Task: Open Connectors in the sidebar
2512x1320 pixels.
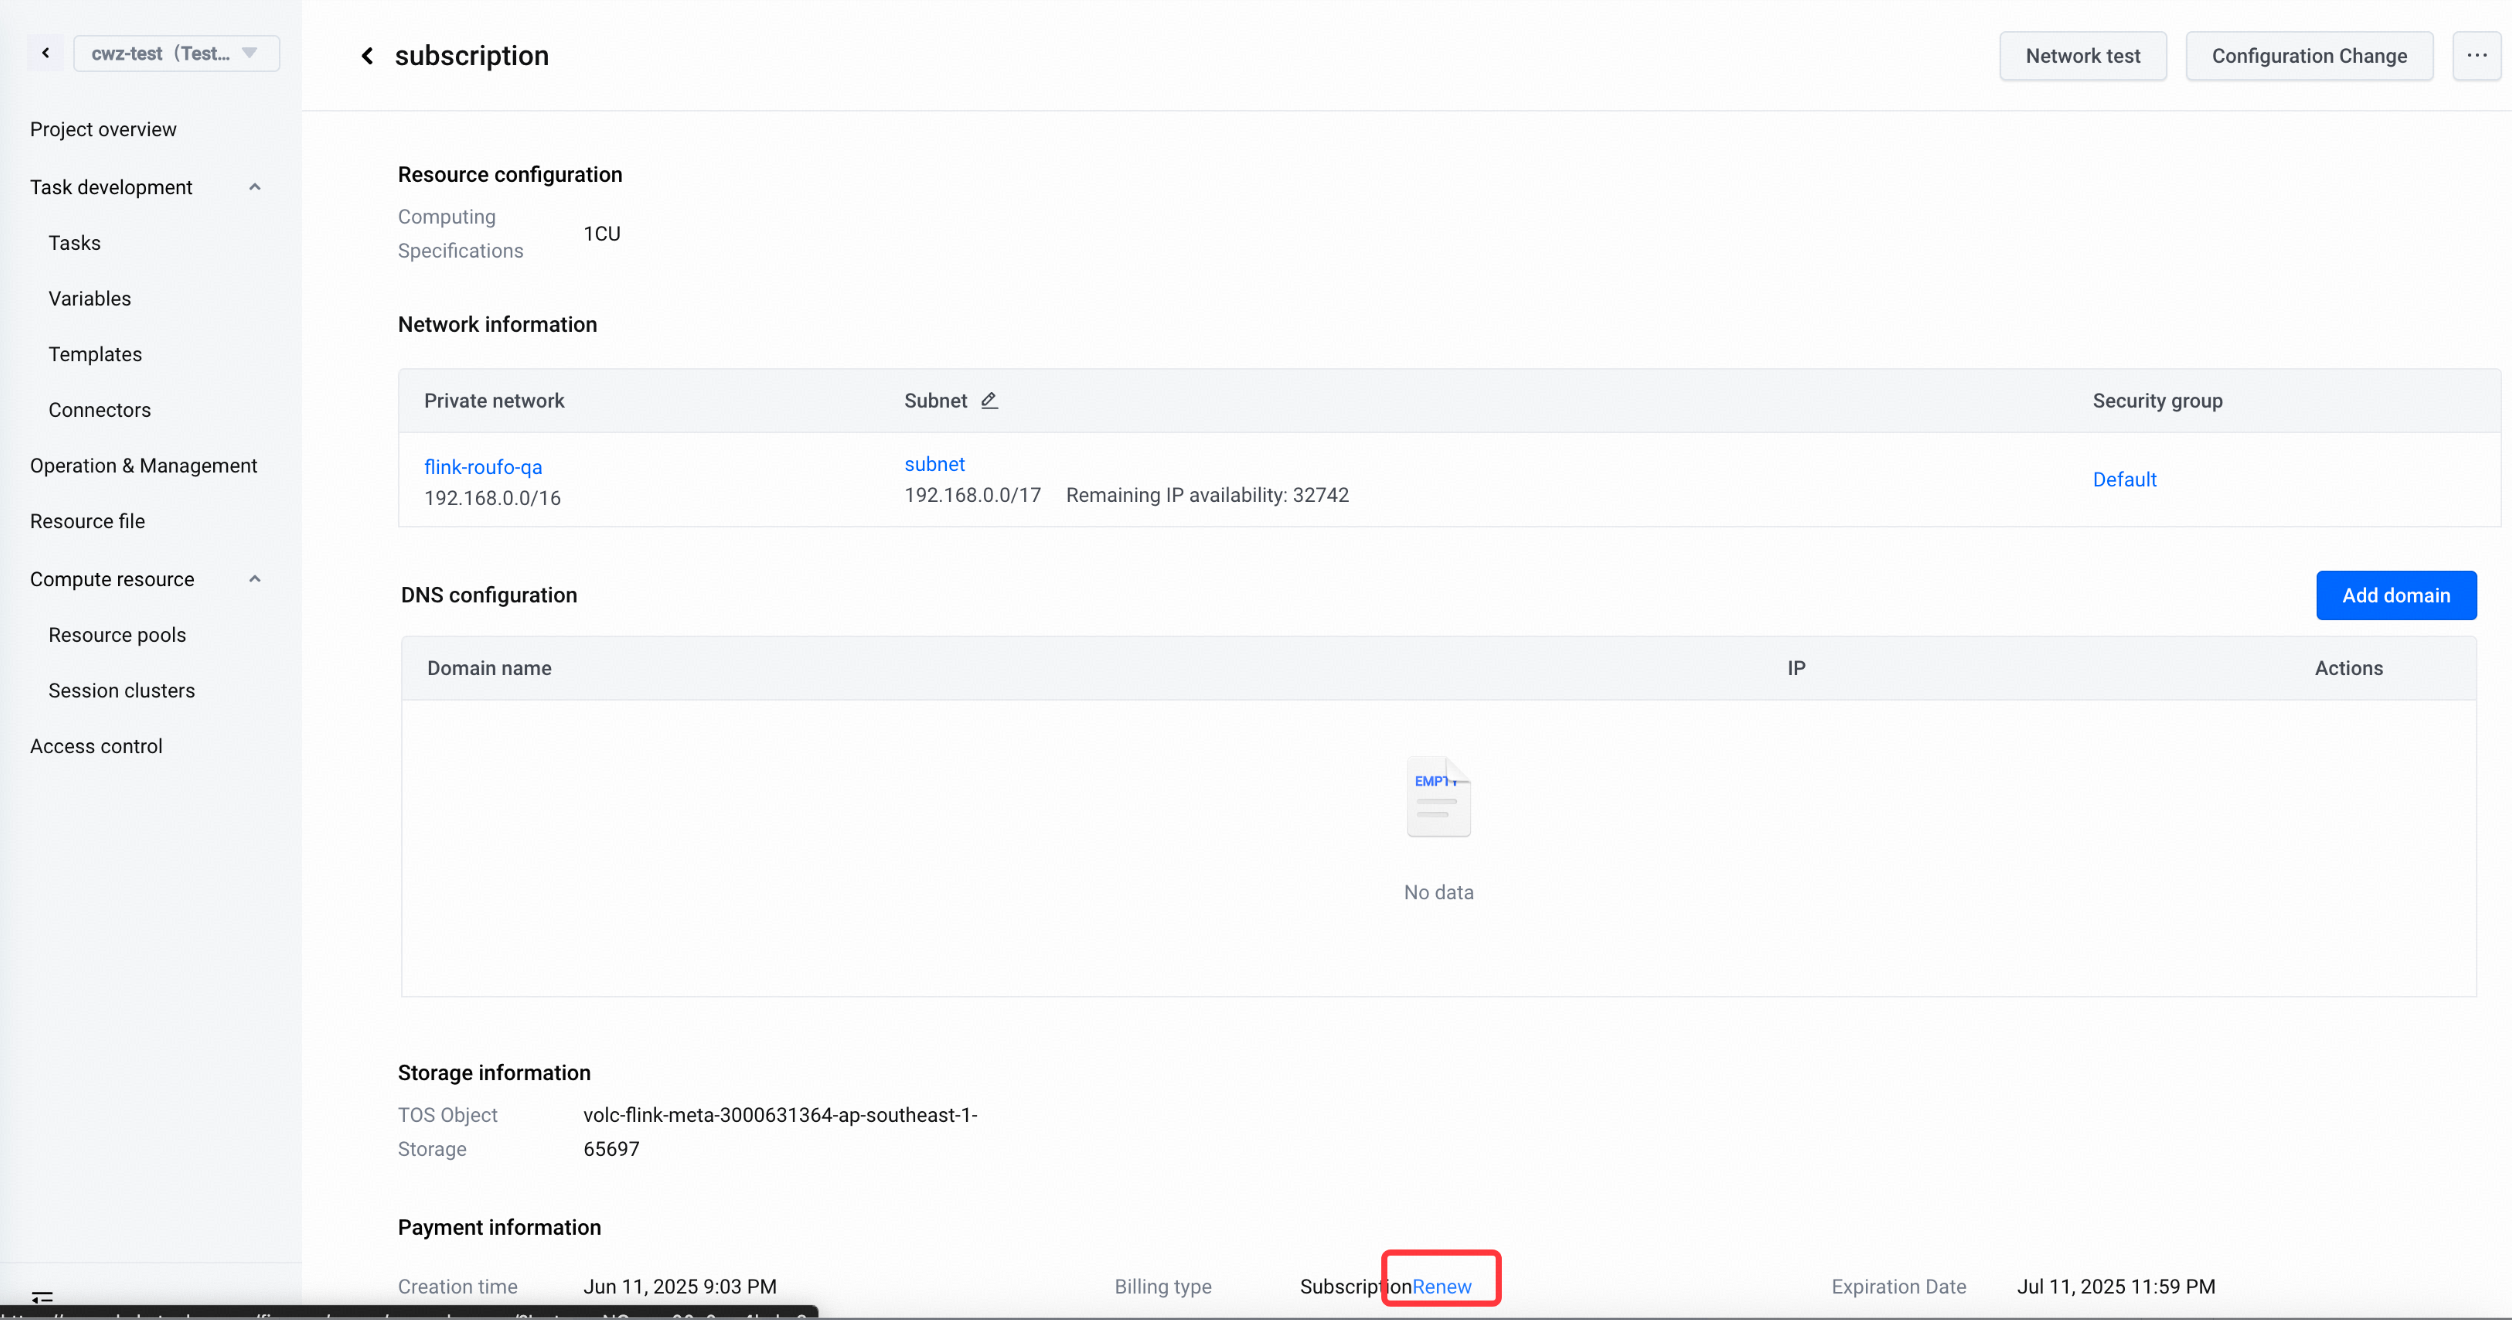Action: tap(100, 410)
